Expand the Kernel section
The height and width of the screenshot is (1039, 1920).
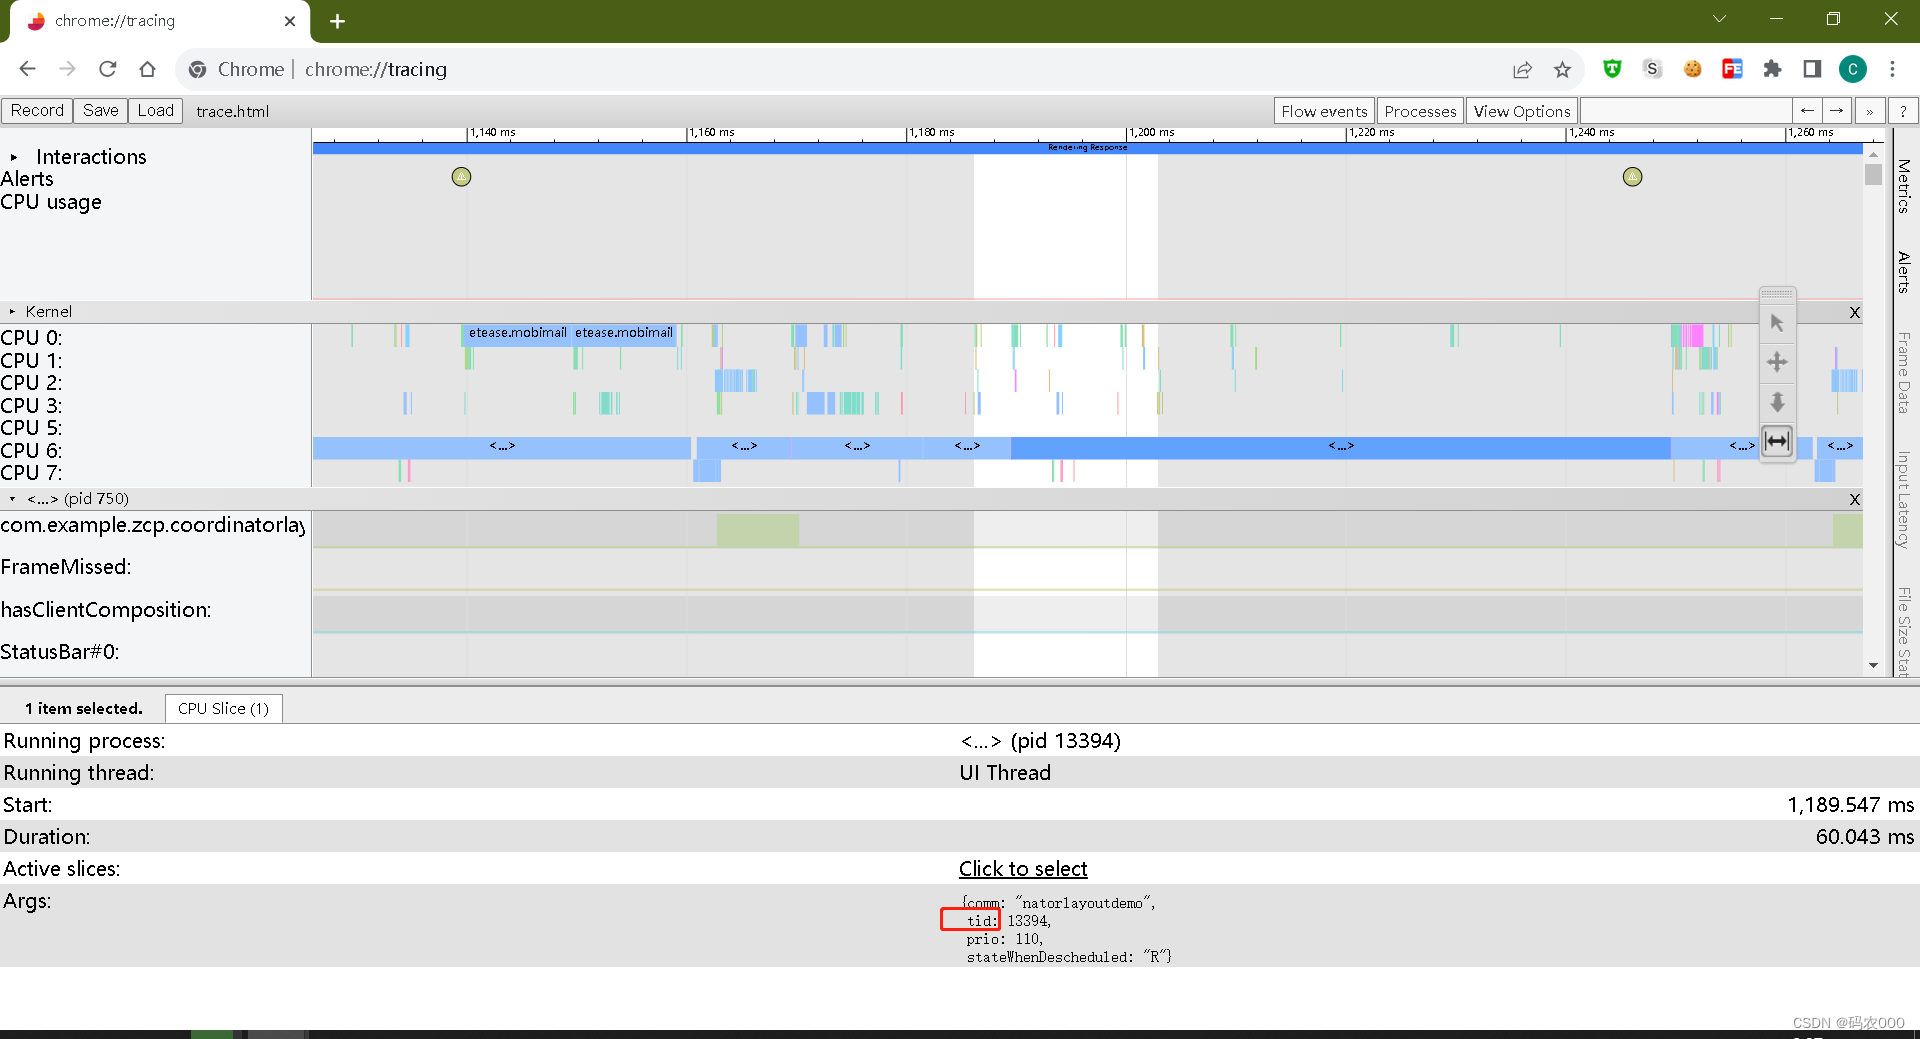coord(12,312)
